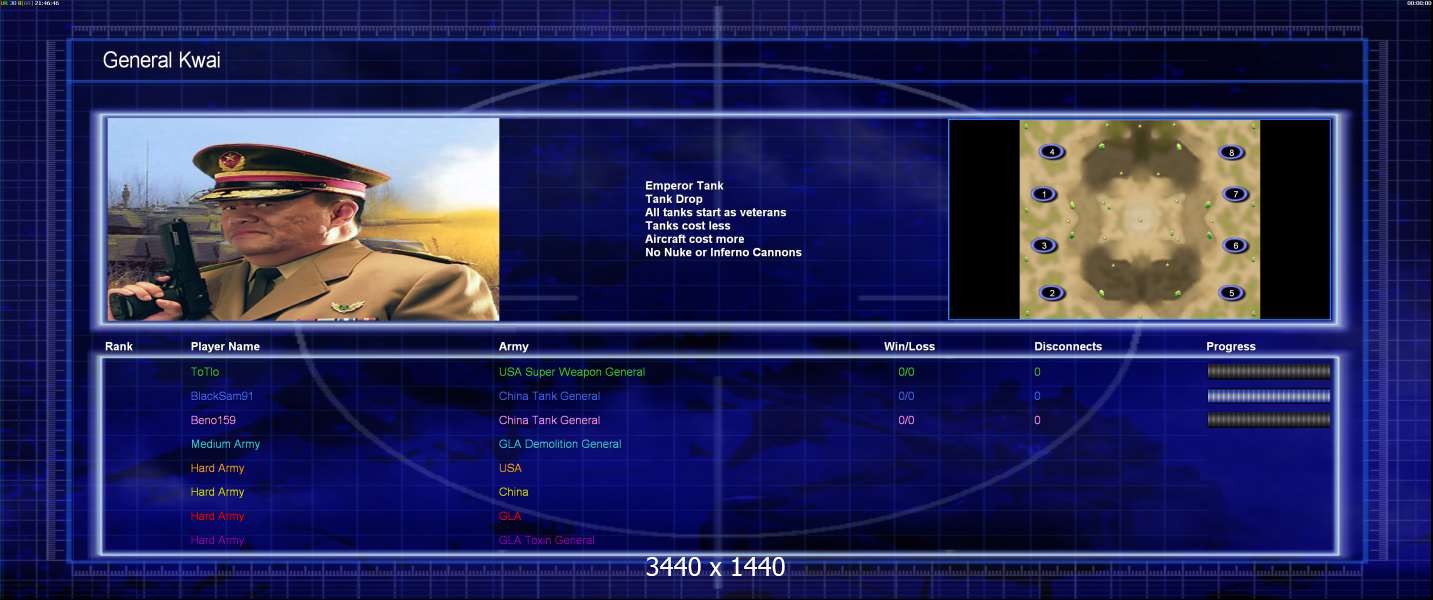Click Beno159's loading progress bar
The image size is (1433, 600).
click(x=1269, y=420)
